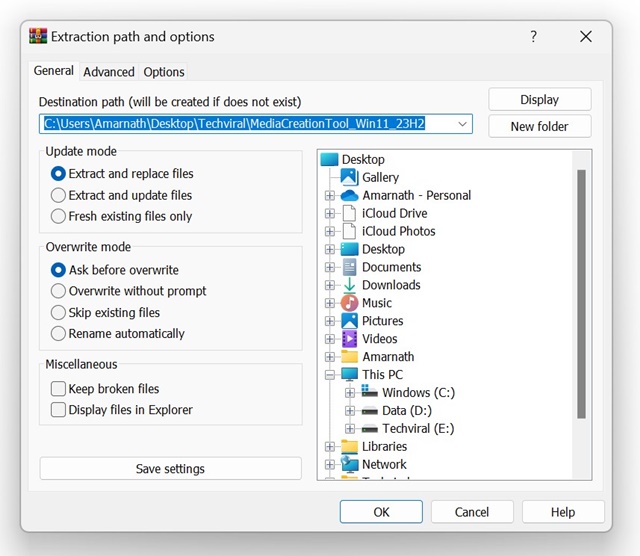The height and width of the screenshot is (556, 640).
Task: Expand the Windows (C:) drive node
Action: coord(350,393)
